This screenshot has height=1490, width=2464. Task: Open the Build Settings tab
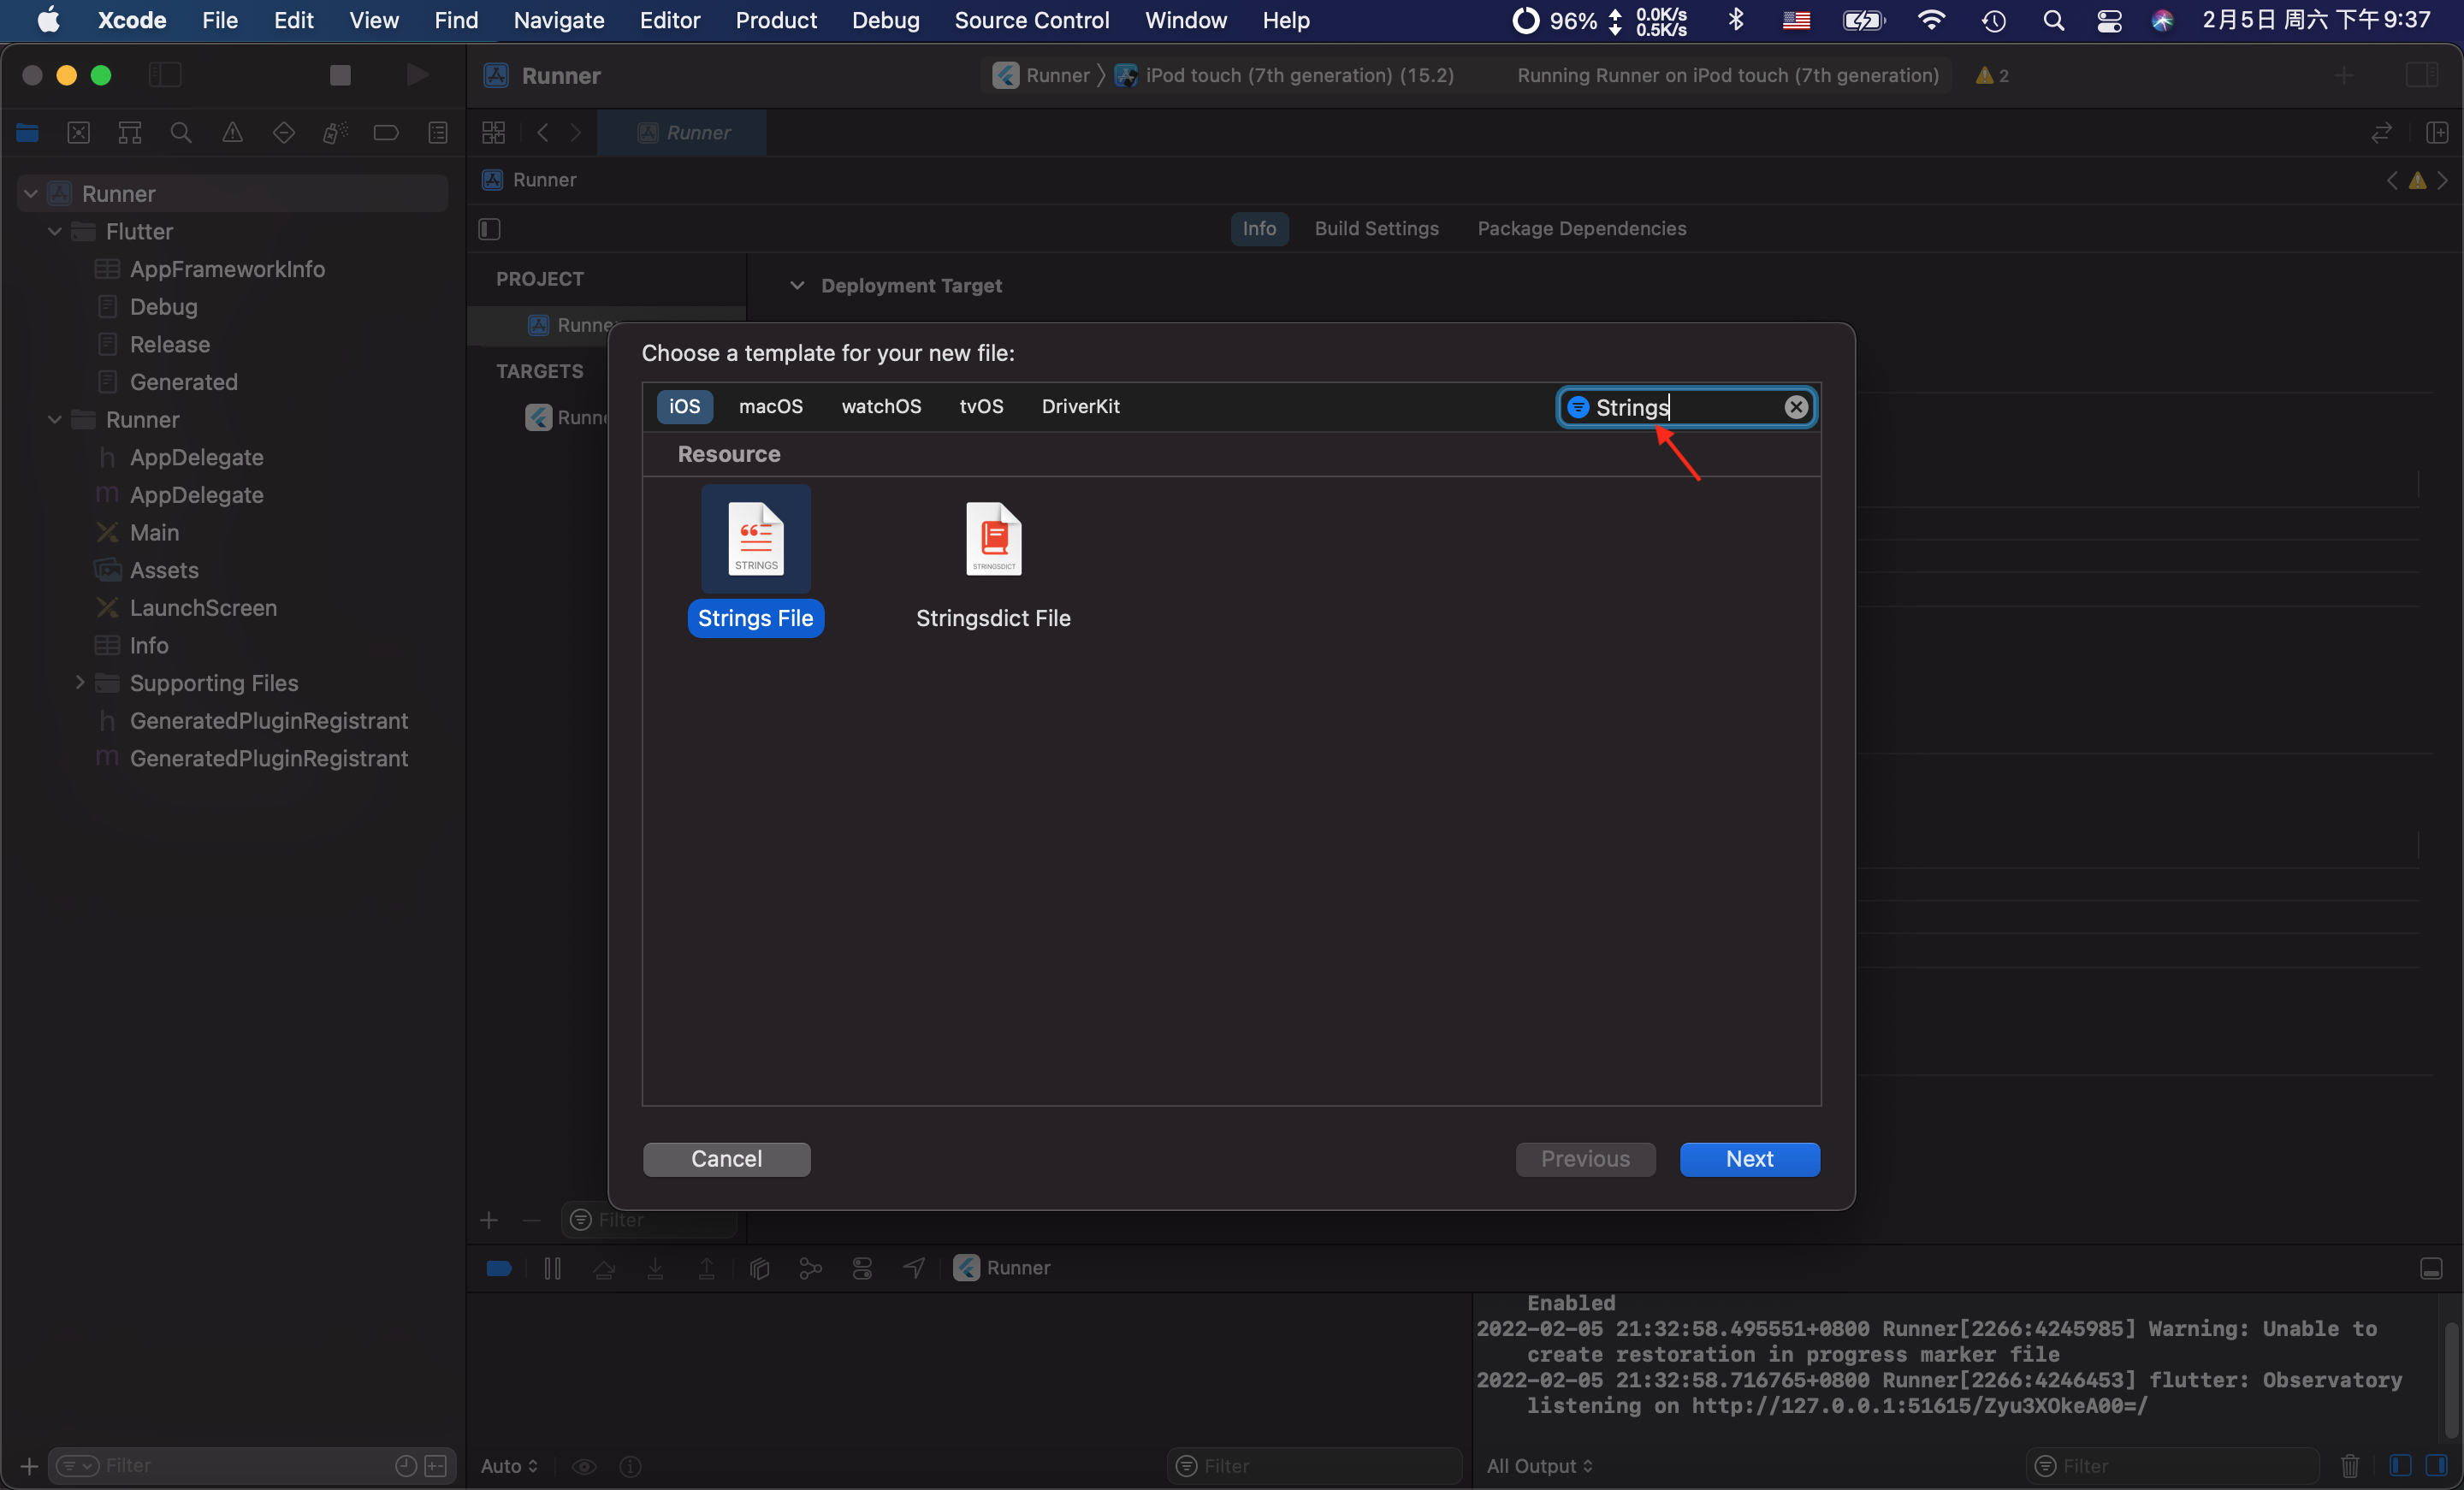pyautogui.click(x=1376, y=229)
